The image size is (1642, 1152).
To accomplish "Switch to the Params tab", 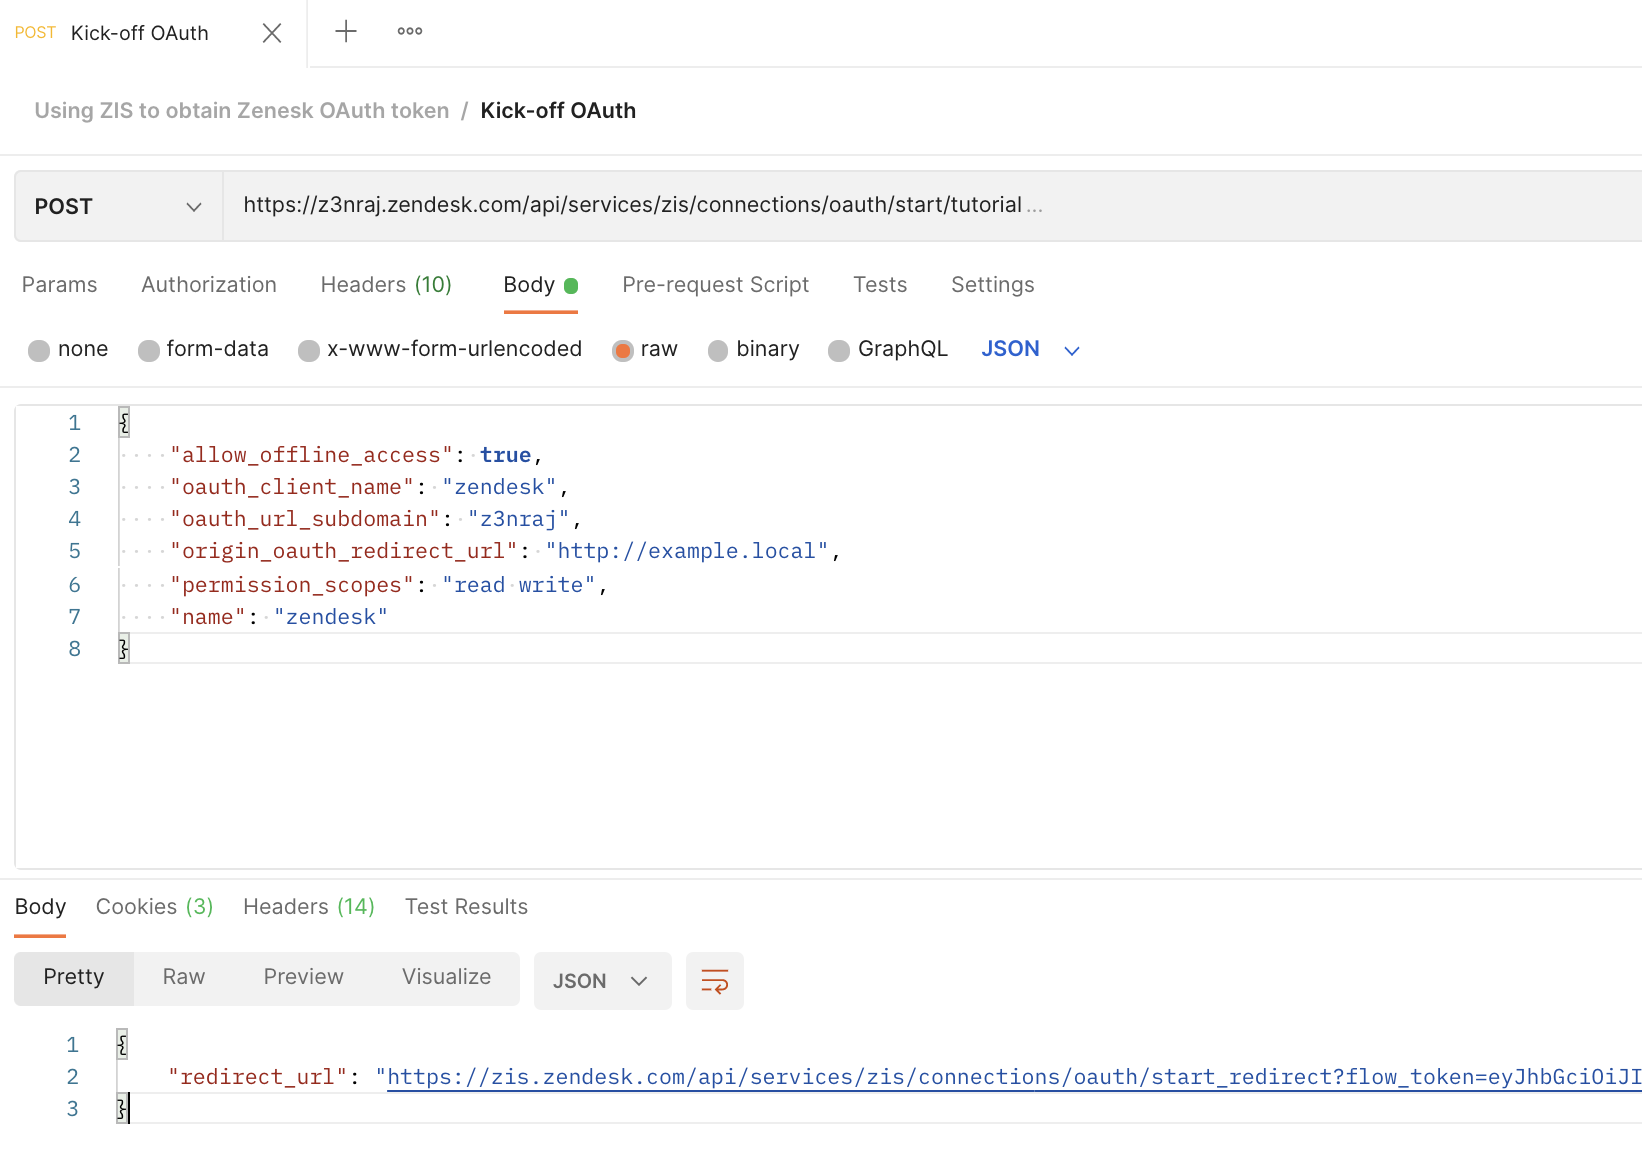I will (x=60, y=285).
